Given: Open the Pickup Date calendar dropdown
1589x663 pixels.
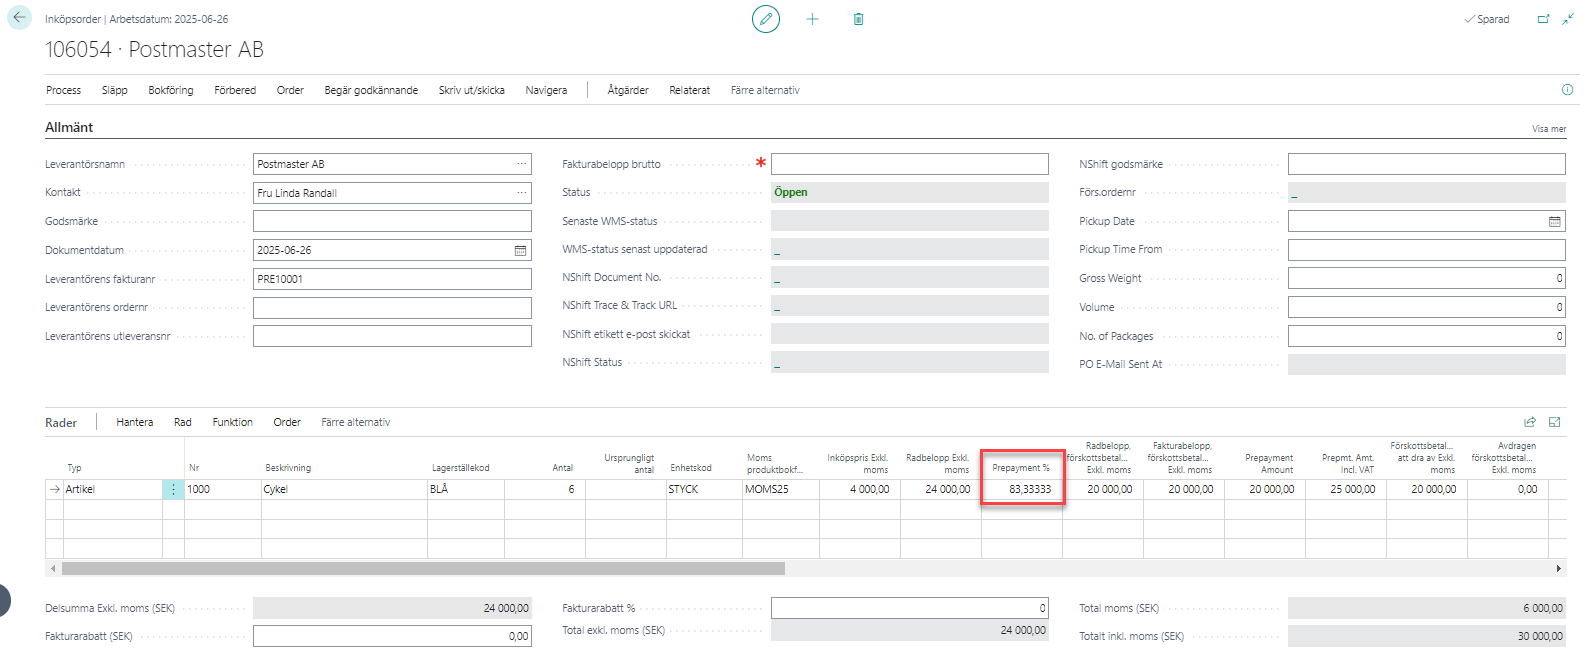Looking at the screenshot, I should pyautogui.click(x=1554, y=222).
